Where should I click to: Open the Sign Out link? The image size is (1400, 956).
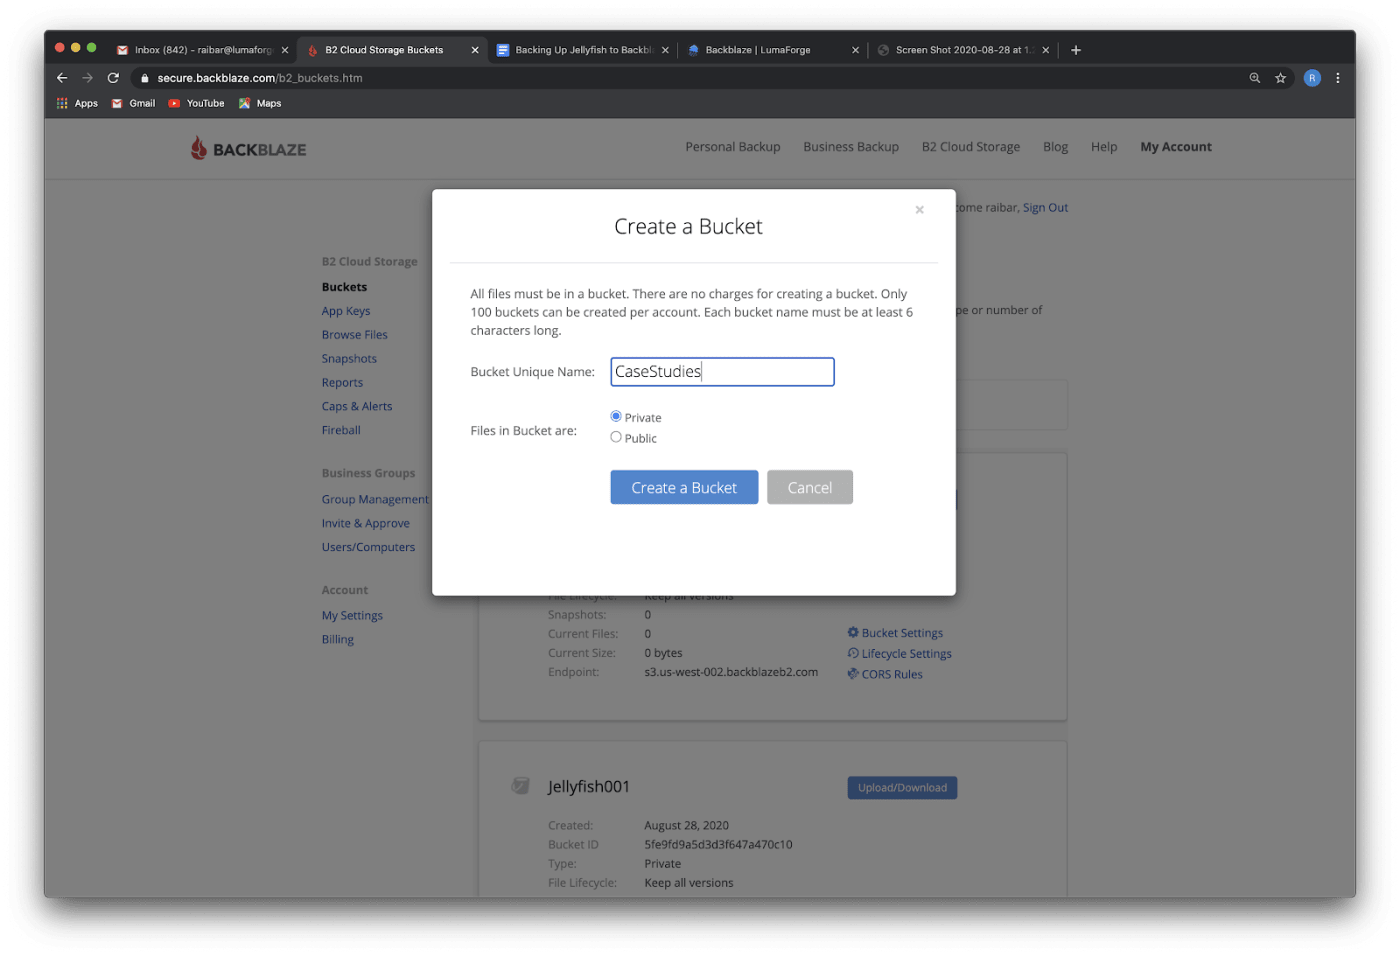[x=1045, y=208]
